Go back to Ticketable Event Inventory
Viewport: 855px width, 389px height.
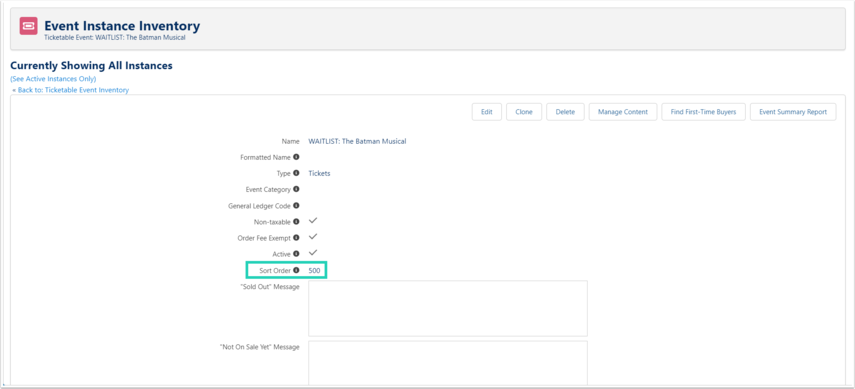tap(73, 90)
